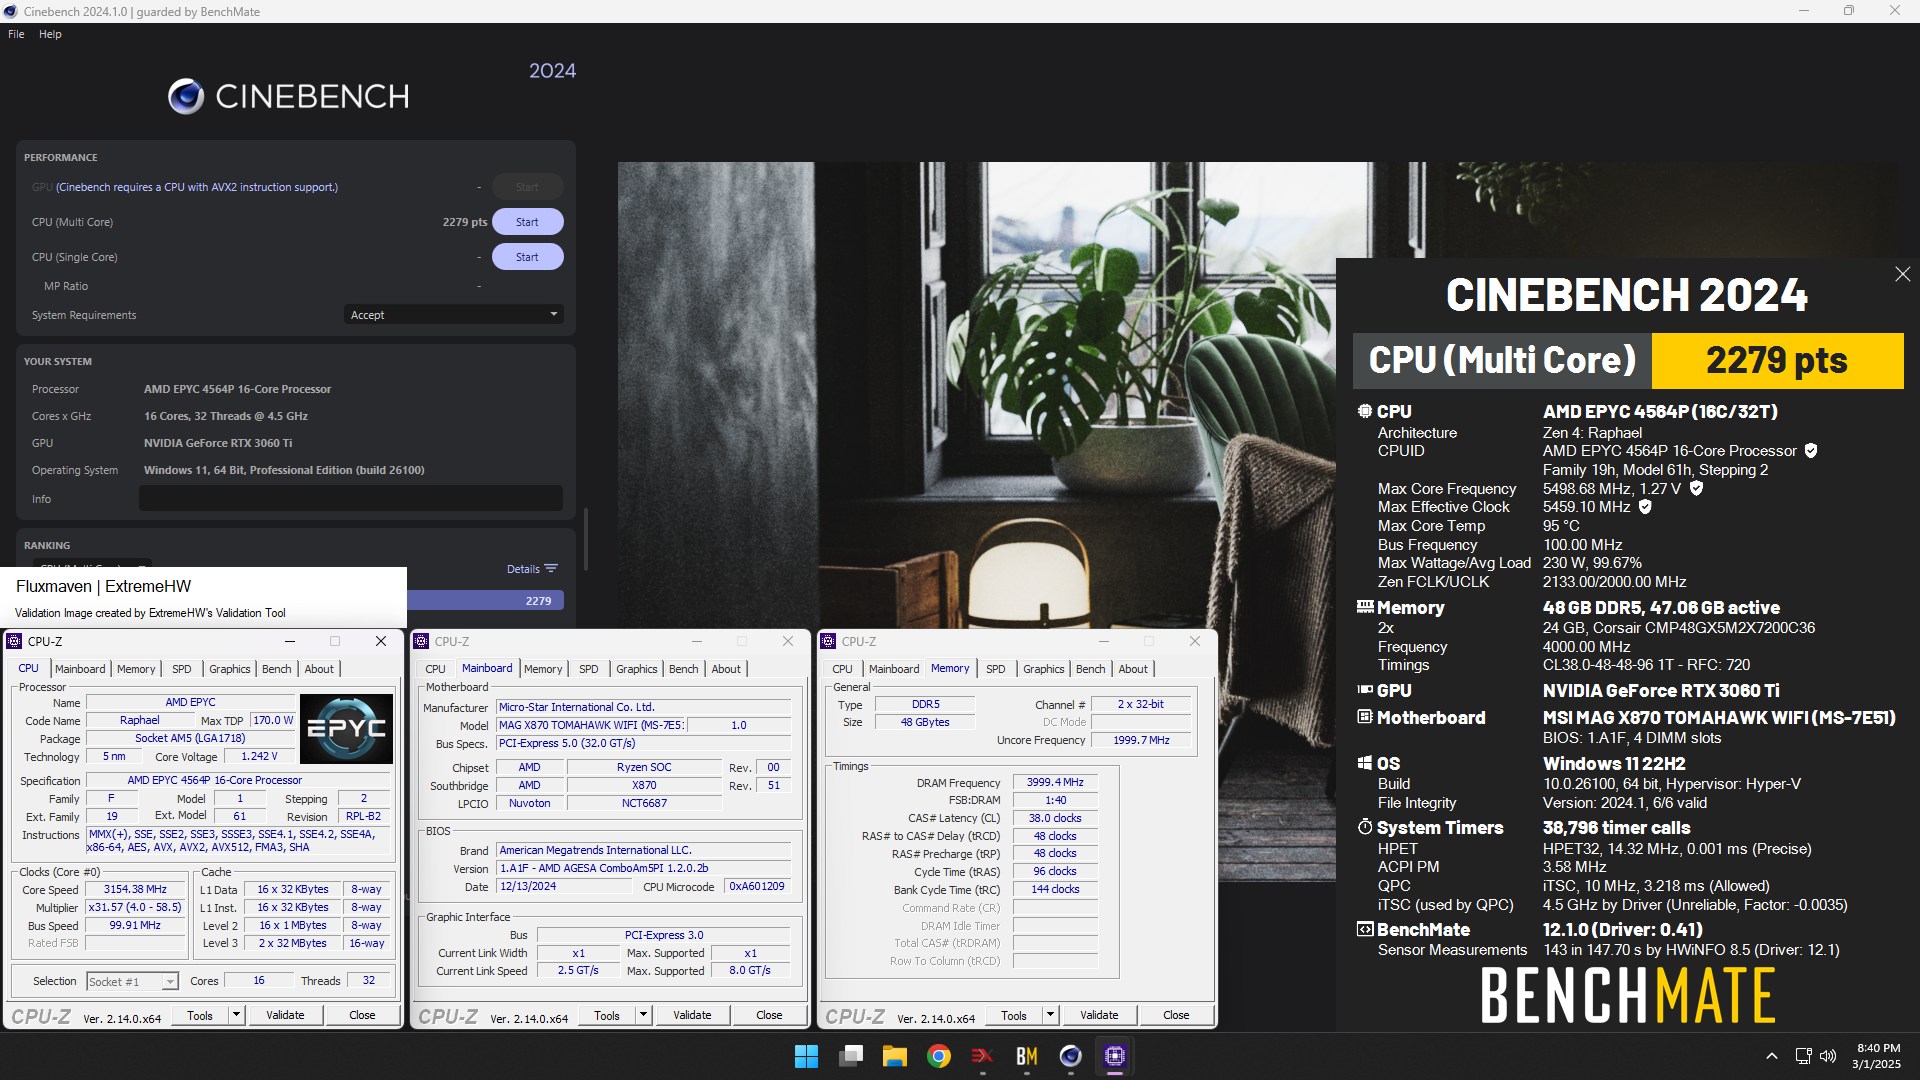1920x1080 pixels.
Task: Start the CPU Single Core benchmark
Action: 527,257
